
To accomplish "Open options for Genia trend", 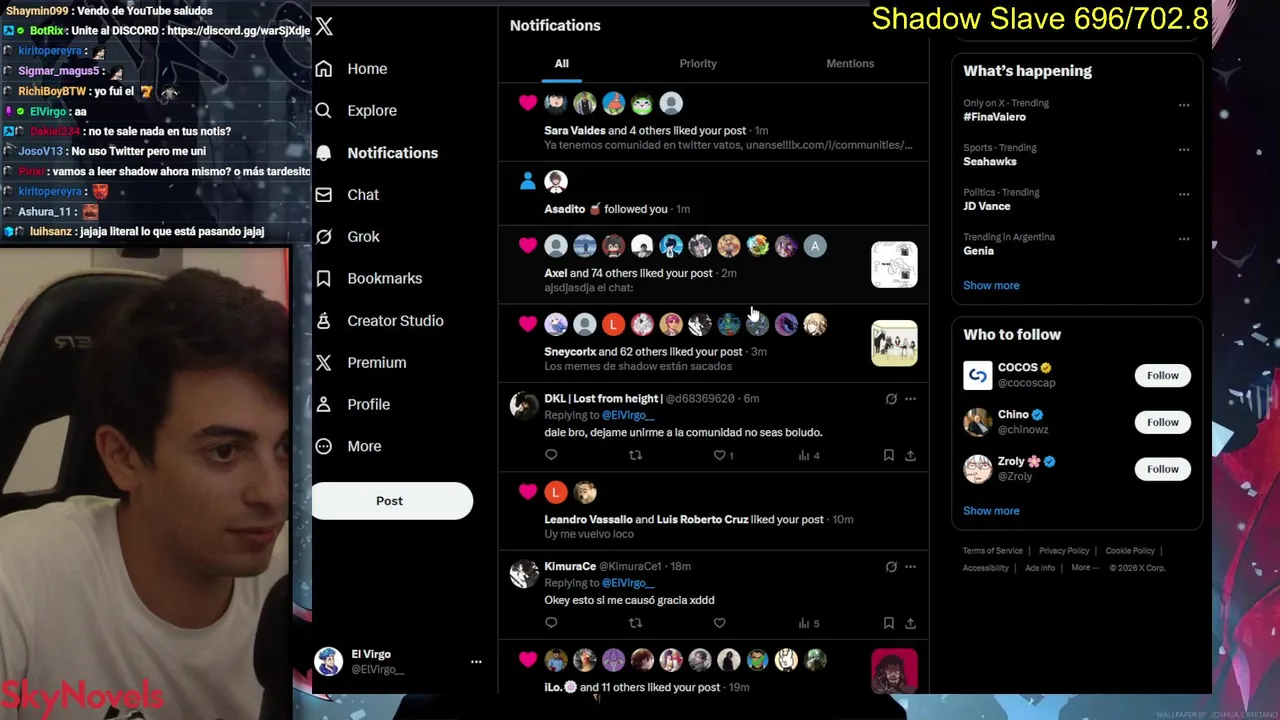I will [x=1184, y=239].
